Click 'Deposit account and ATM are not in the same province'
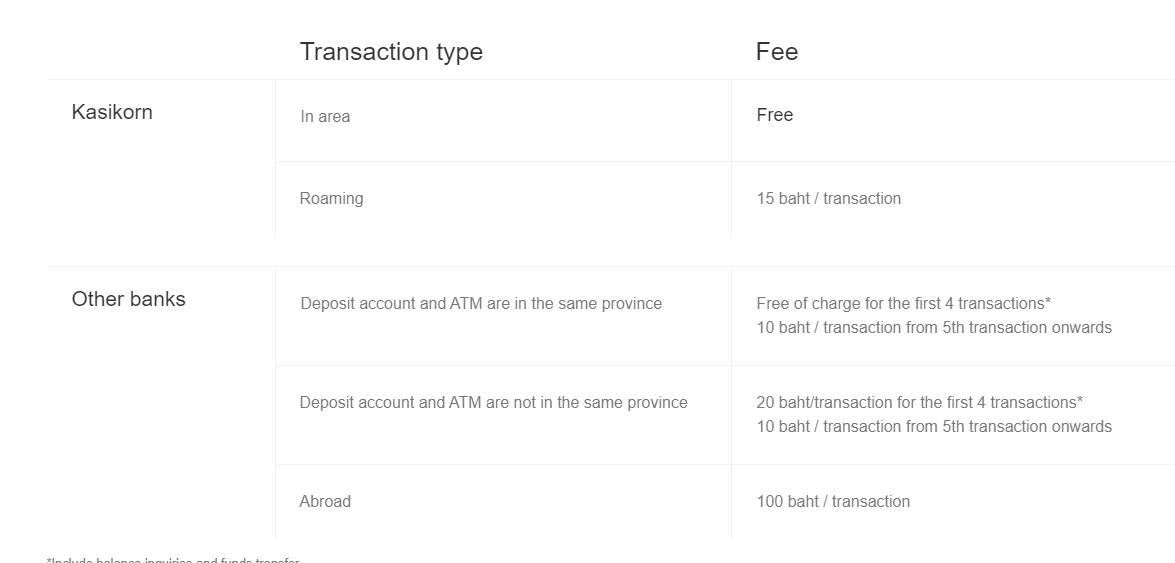Viewport: 1175px width, 563px height. [494, 403]
